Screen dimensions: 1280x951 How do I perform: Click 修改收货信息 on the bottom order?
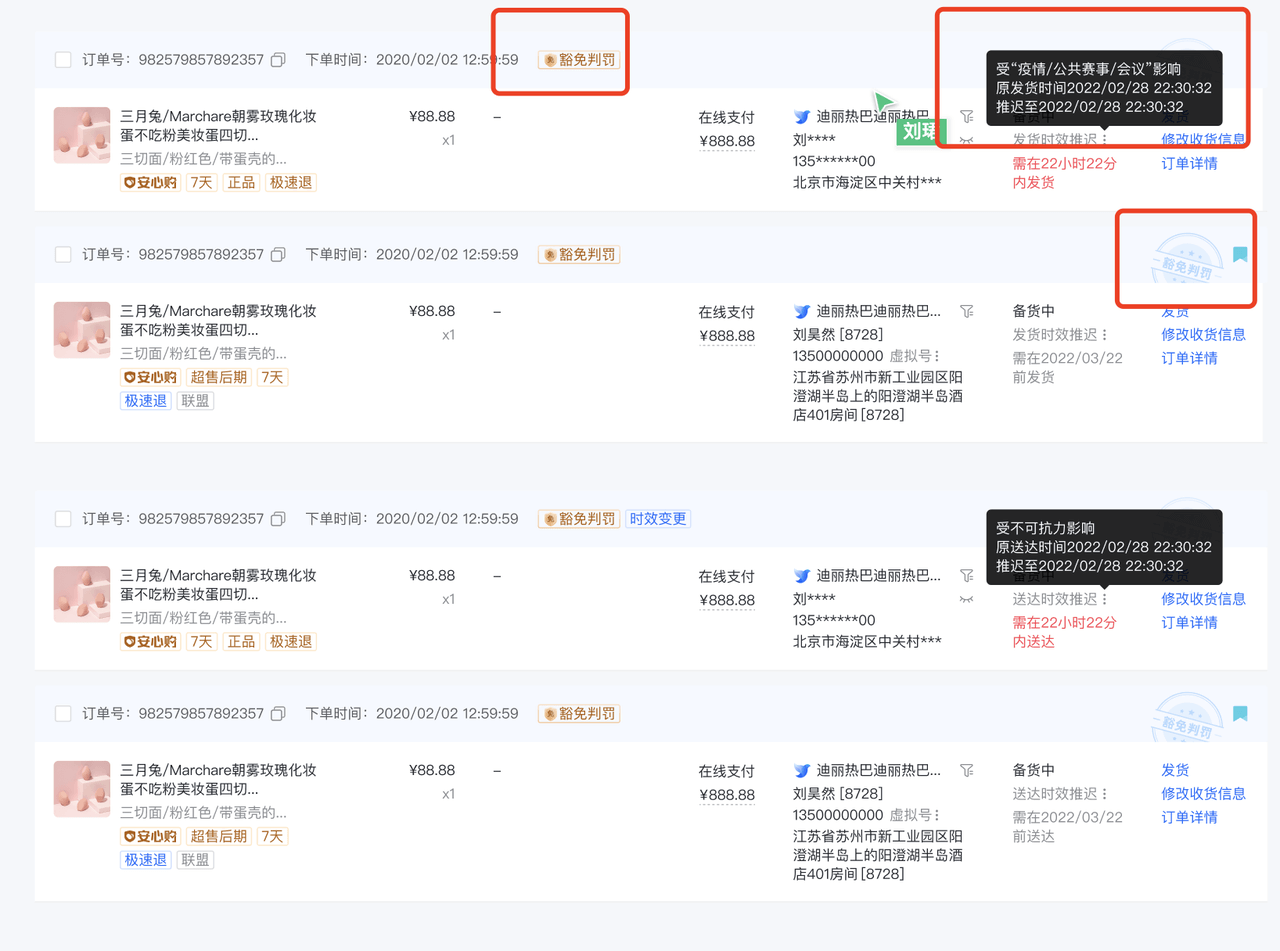[x=1204, y=793]
